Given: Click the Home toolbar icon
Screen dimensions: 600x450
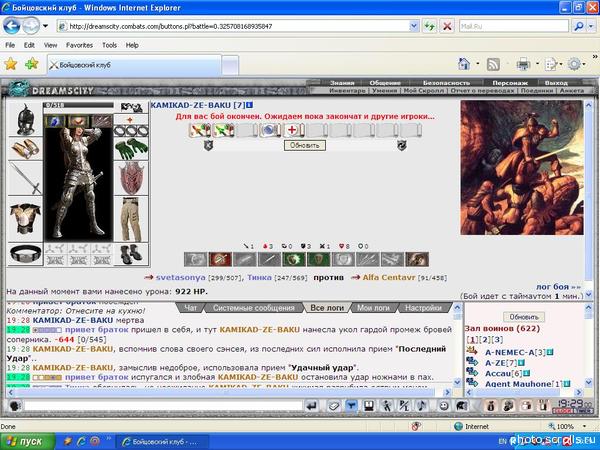Looking at the screenshot, I should click(x=464, y=64).
